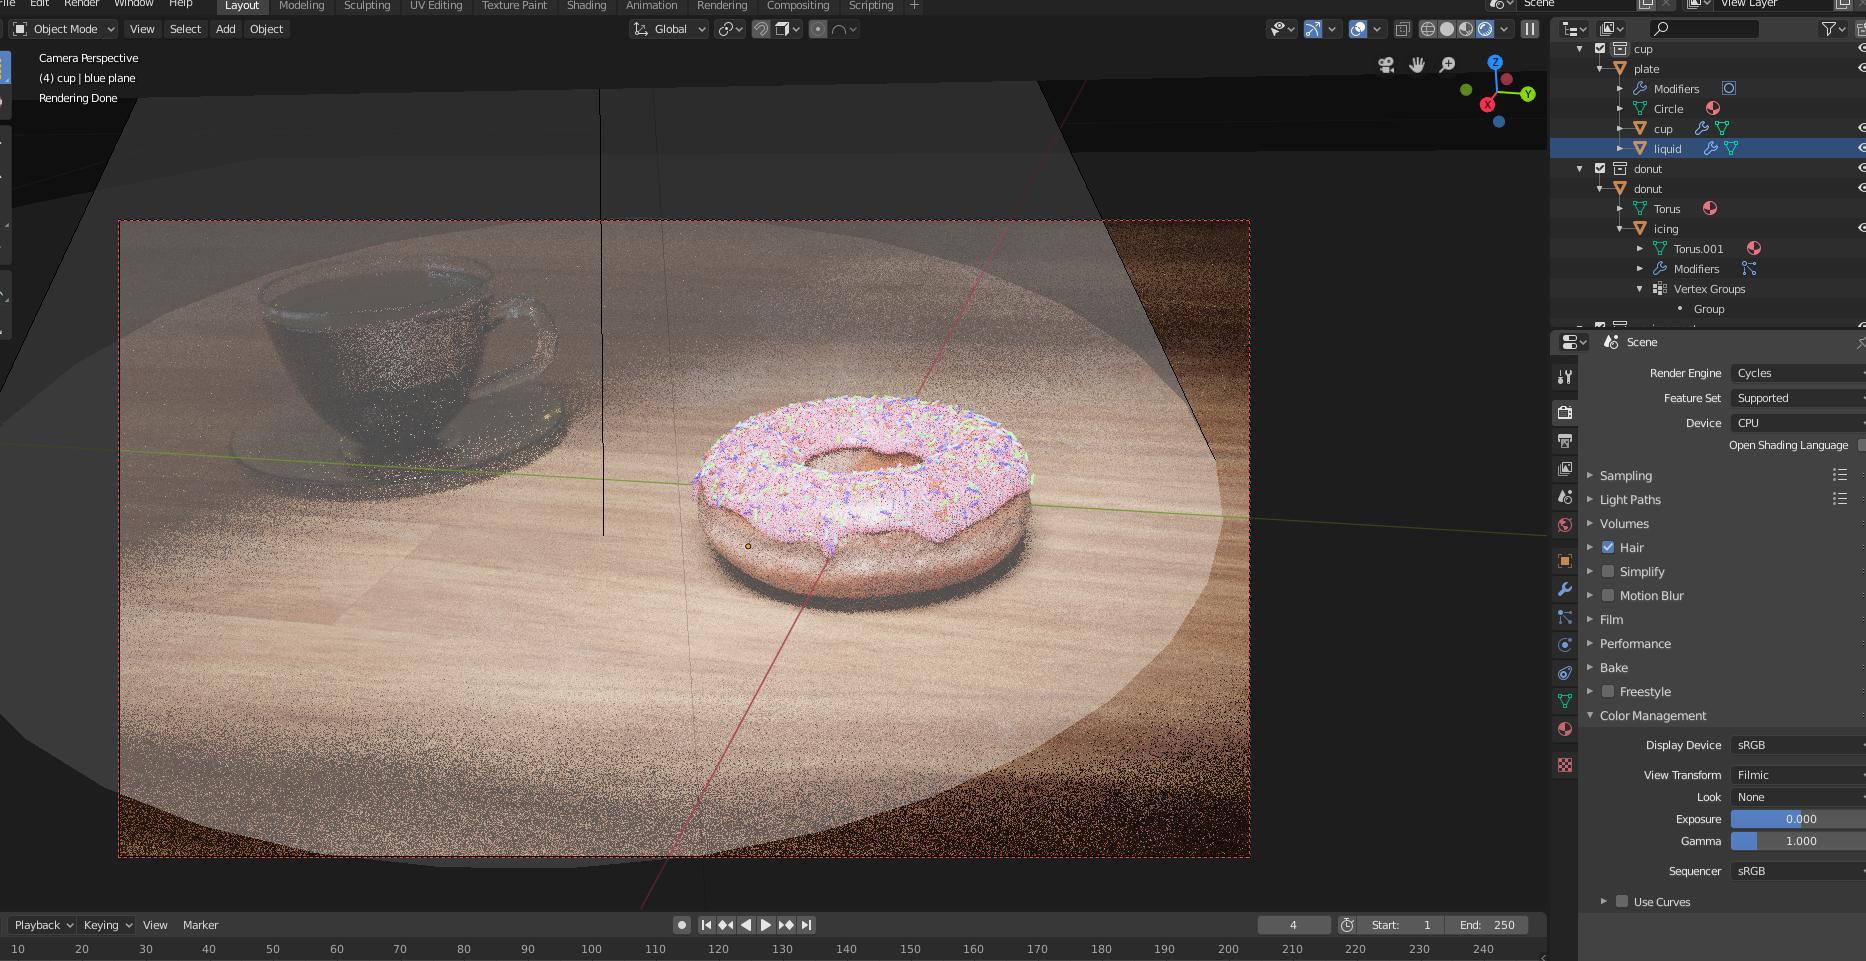The image size is (1866, 961).
Task: Play the animation forward
Action: [x=766, y=925]
